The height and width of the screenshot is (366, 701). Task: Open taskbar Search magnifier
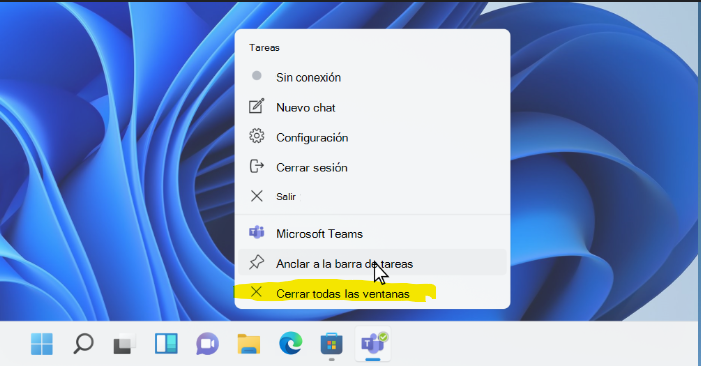pyautogui.click(x=83, y=344)
